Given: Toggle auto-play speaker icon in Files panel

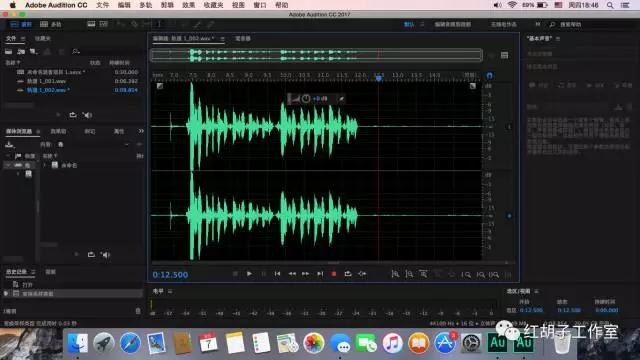Looking at the screenshot, I should [87, 115].
